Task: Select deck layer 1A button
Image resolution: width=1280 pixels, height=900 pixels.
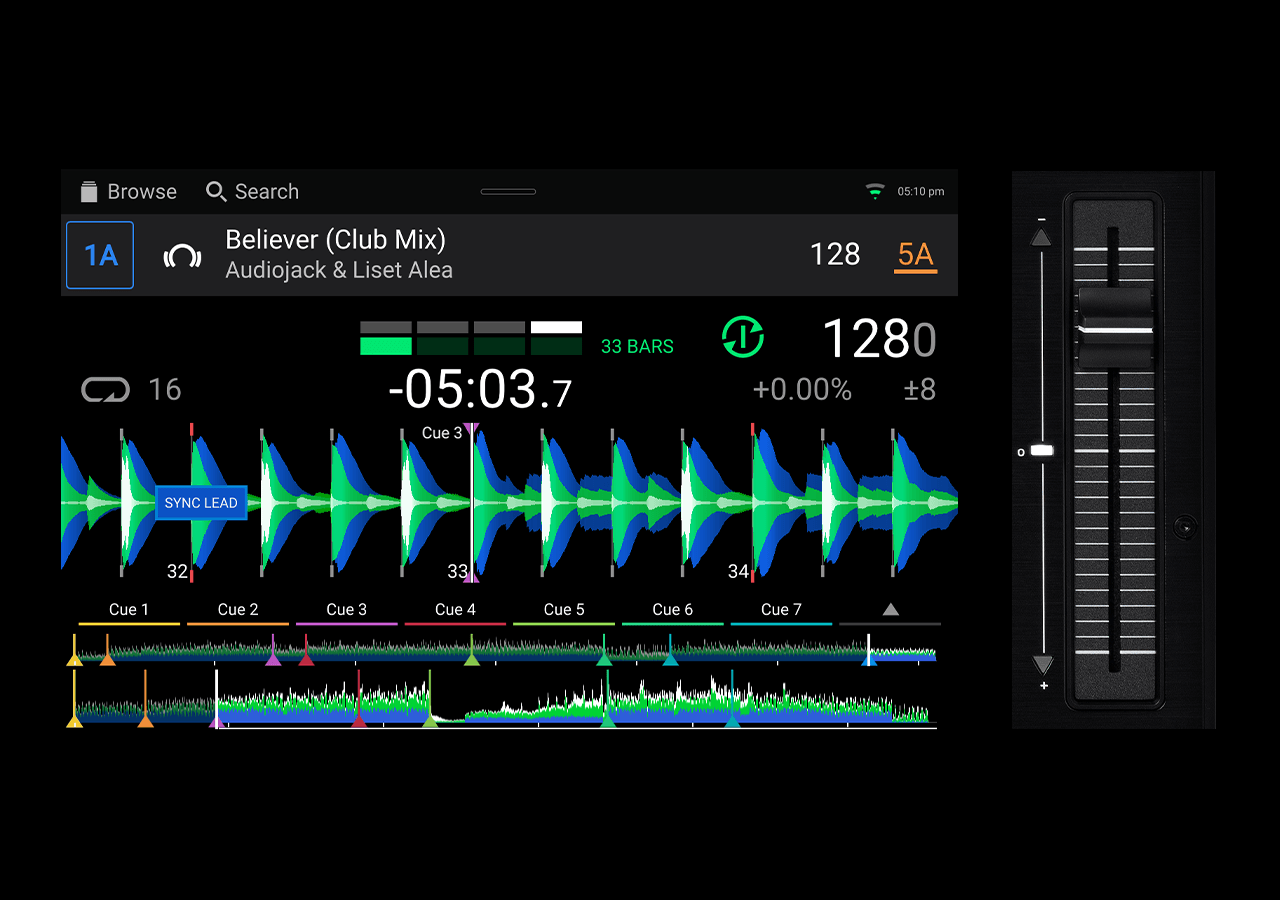Action: [x=100, y=255]
